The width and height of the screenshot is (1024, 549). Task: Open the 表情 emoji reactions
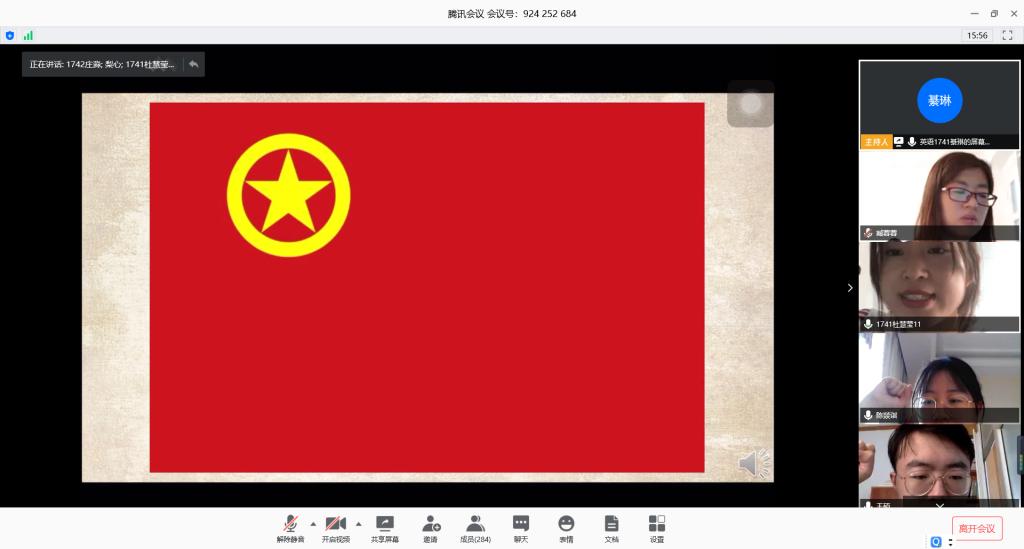(566, 529)
